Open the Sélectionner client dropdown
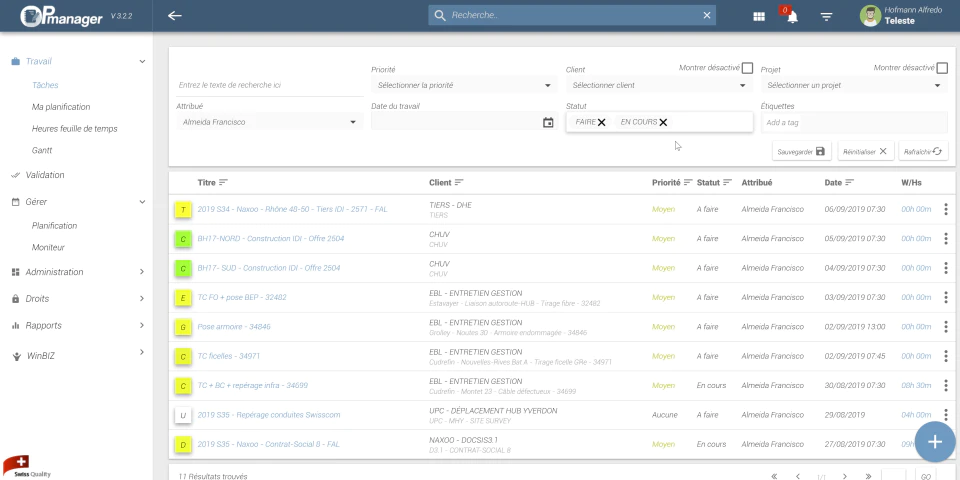The image size is (960, 480). pyautogui.click(x=659, y=86)
